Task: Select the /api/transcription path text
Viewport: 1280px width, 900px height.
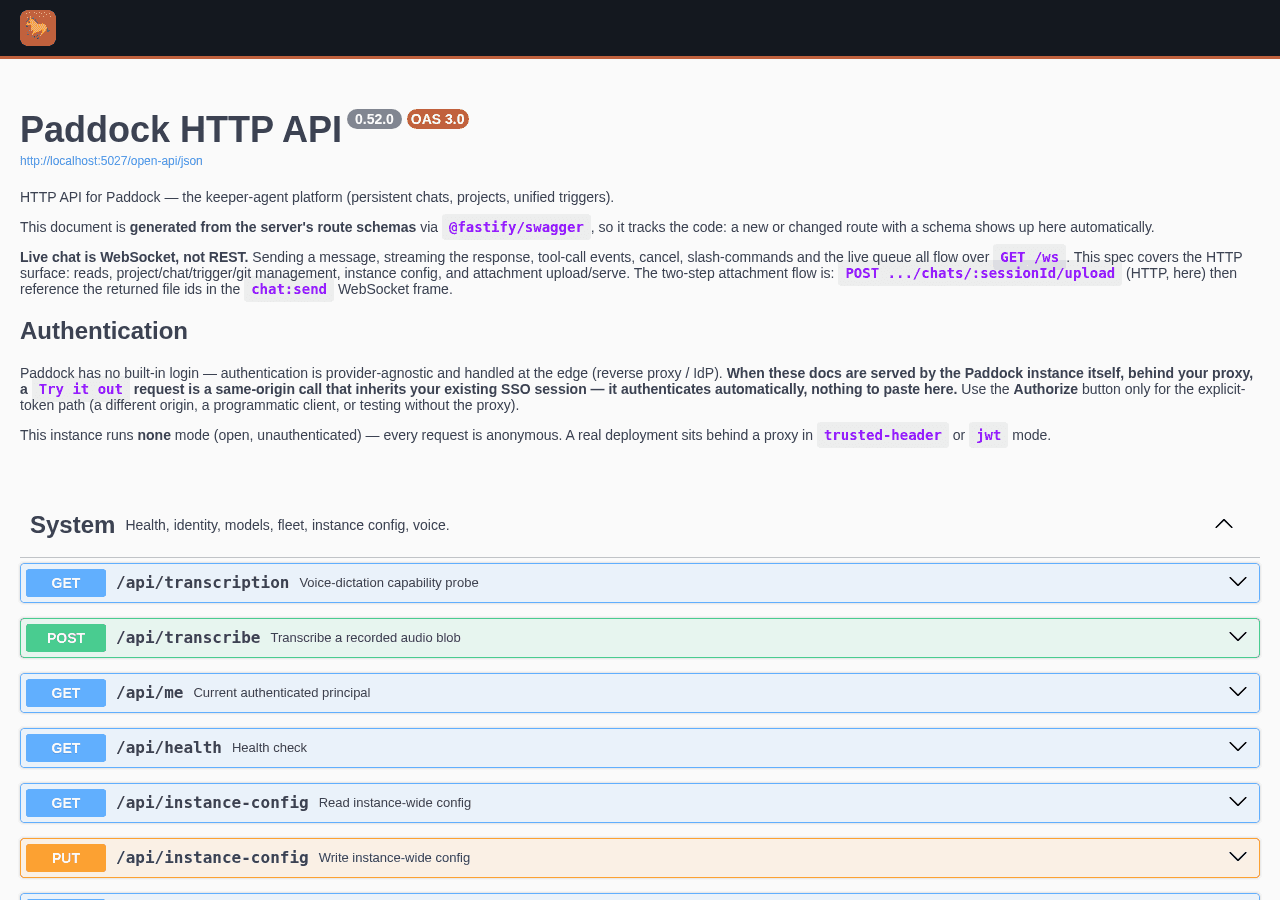Action: pos(202,582)
